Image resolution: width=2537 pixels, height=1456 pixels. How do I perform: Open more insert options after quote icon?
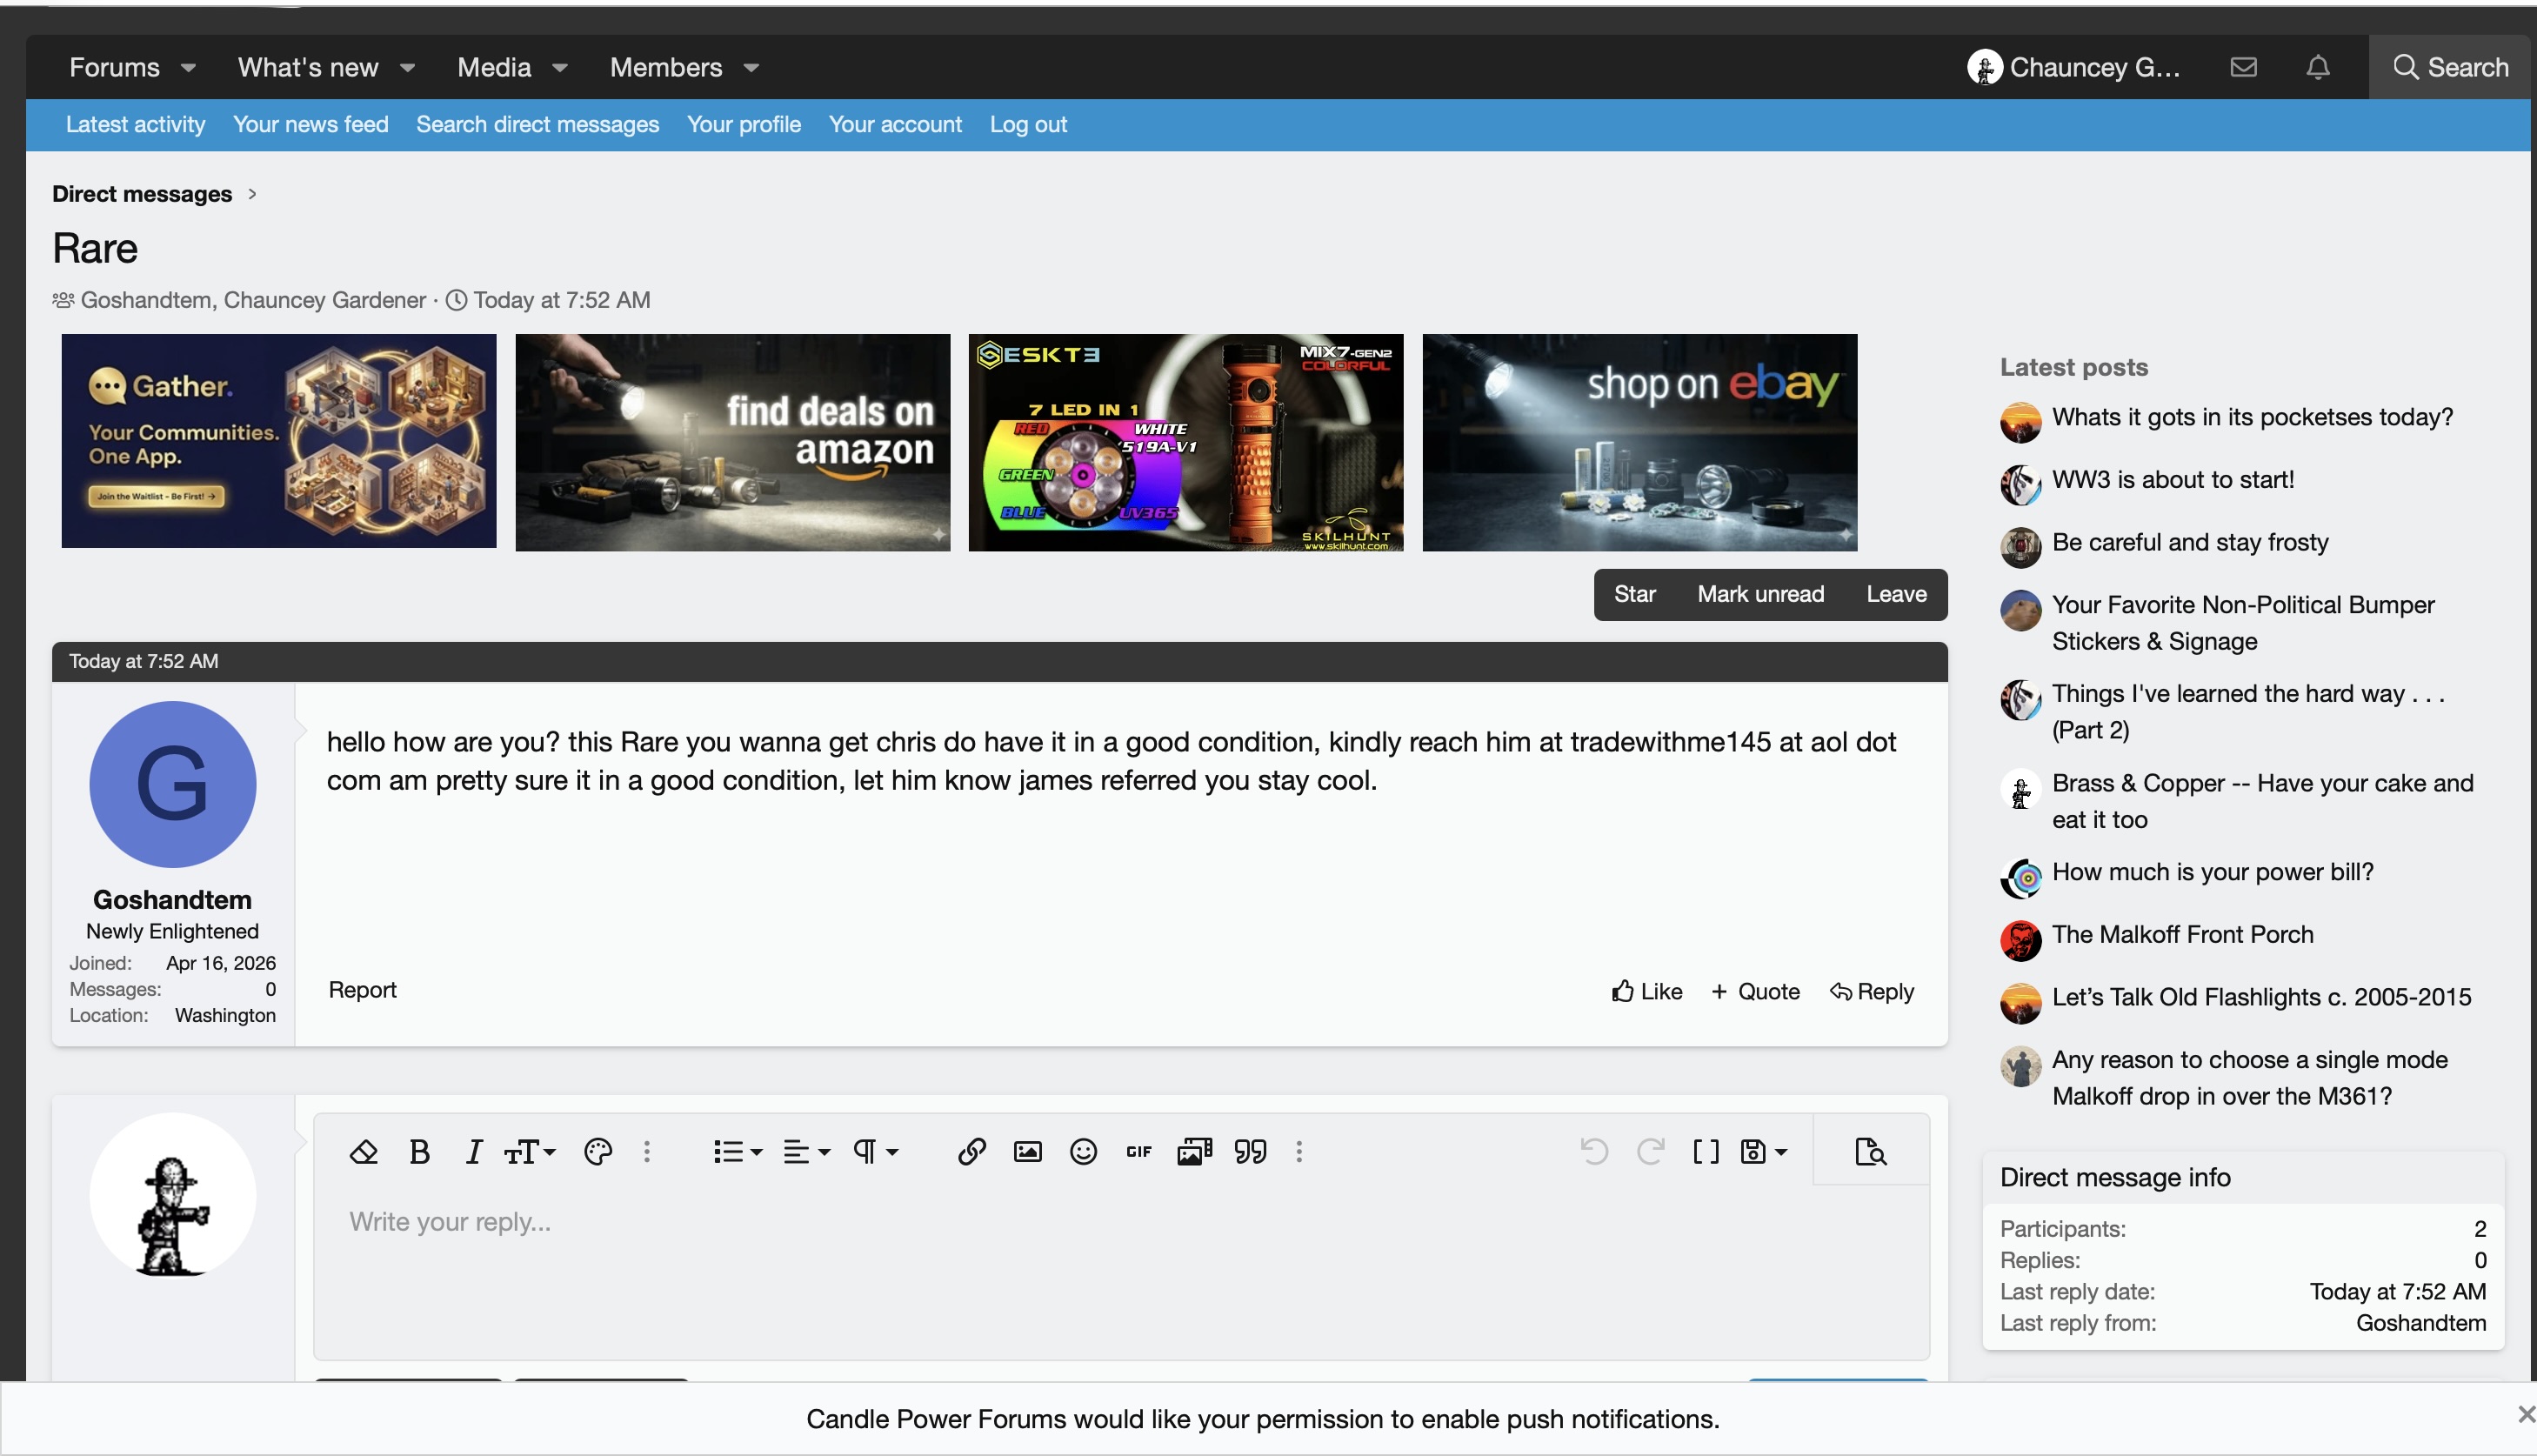pos(1299,1152)
